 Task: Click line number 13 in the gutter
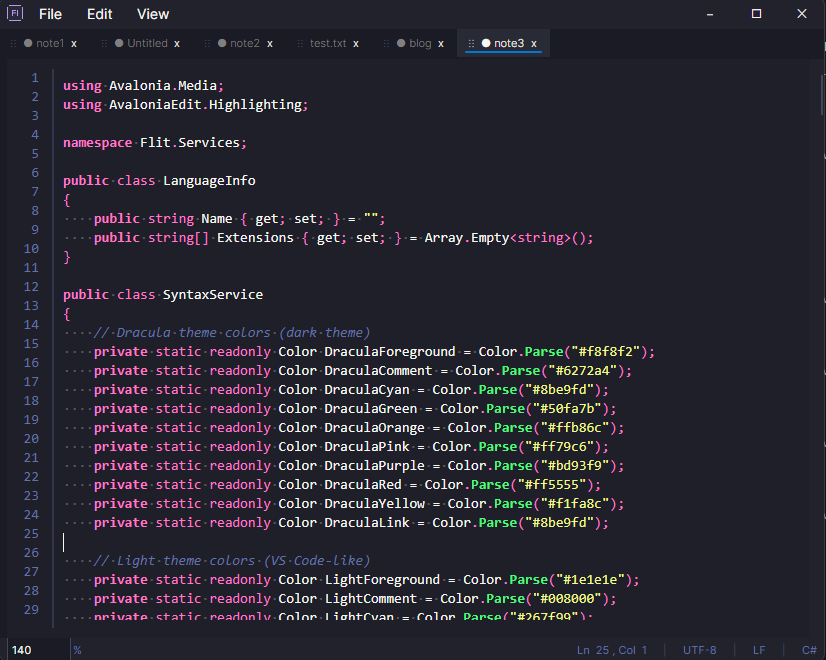point(32,306)
